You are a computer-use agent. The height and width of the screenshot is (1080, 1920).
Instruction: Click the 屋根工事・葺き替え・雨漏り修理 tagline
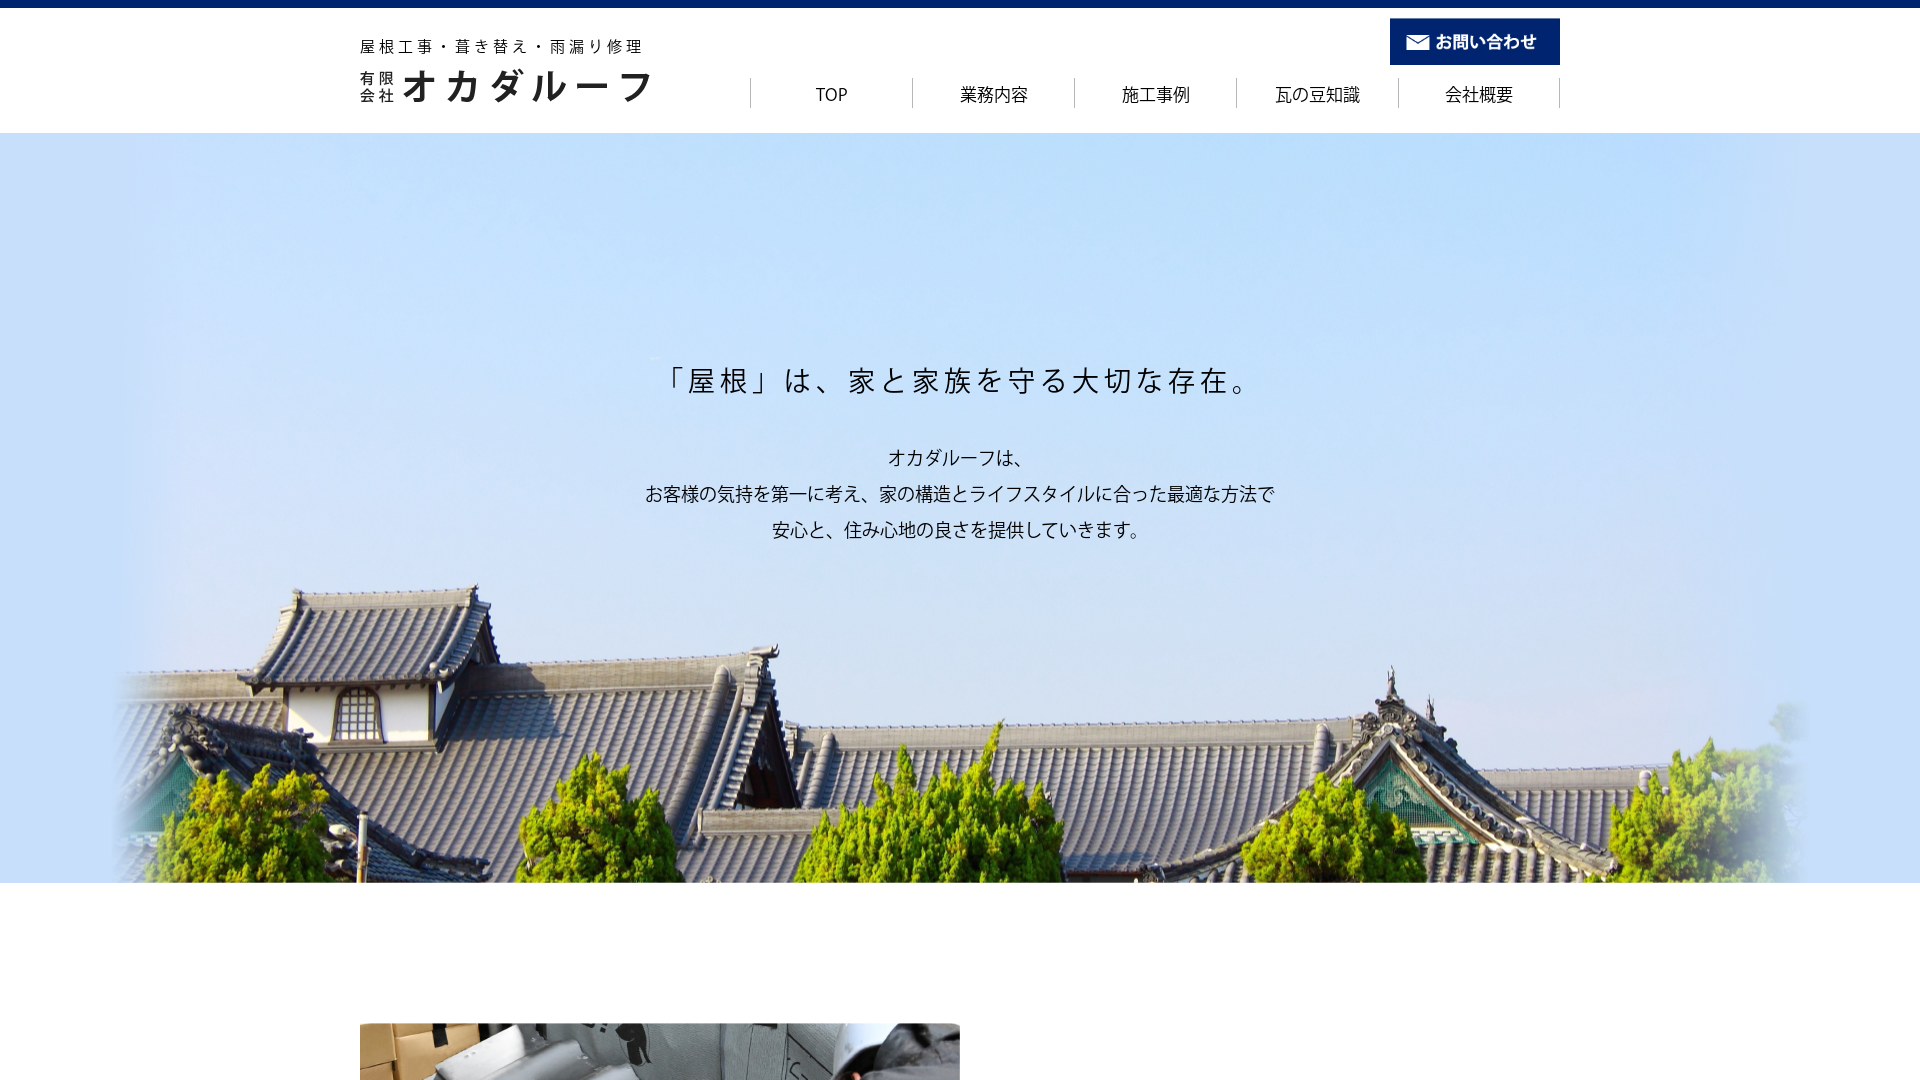pyautogui.click(x=500, y=46)
